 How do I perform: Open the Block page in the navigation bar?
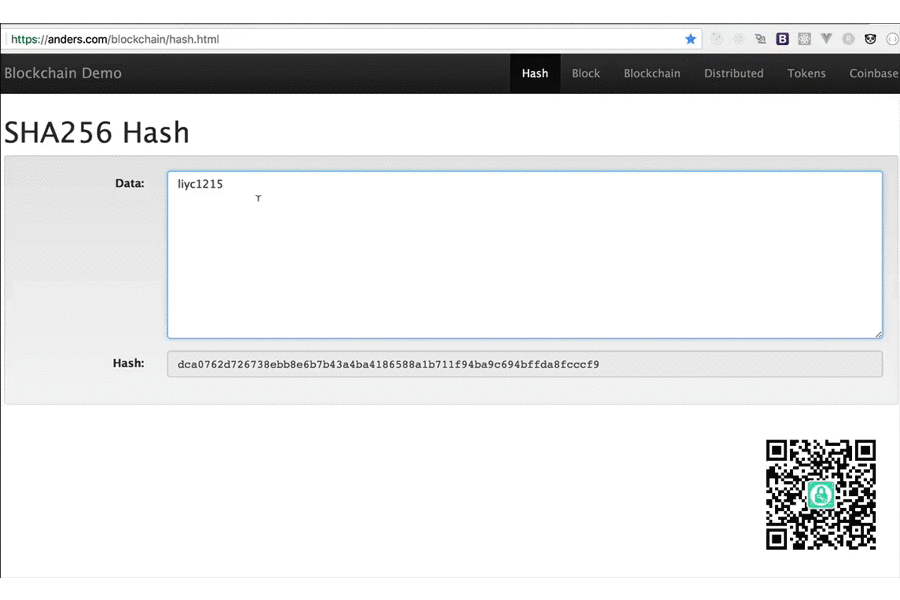click(586, 73)
